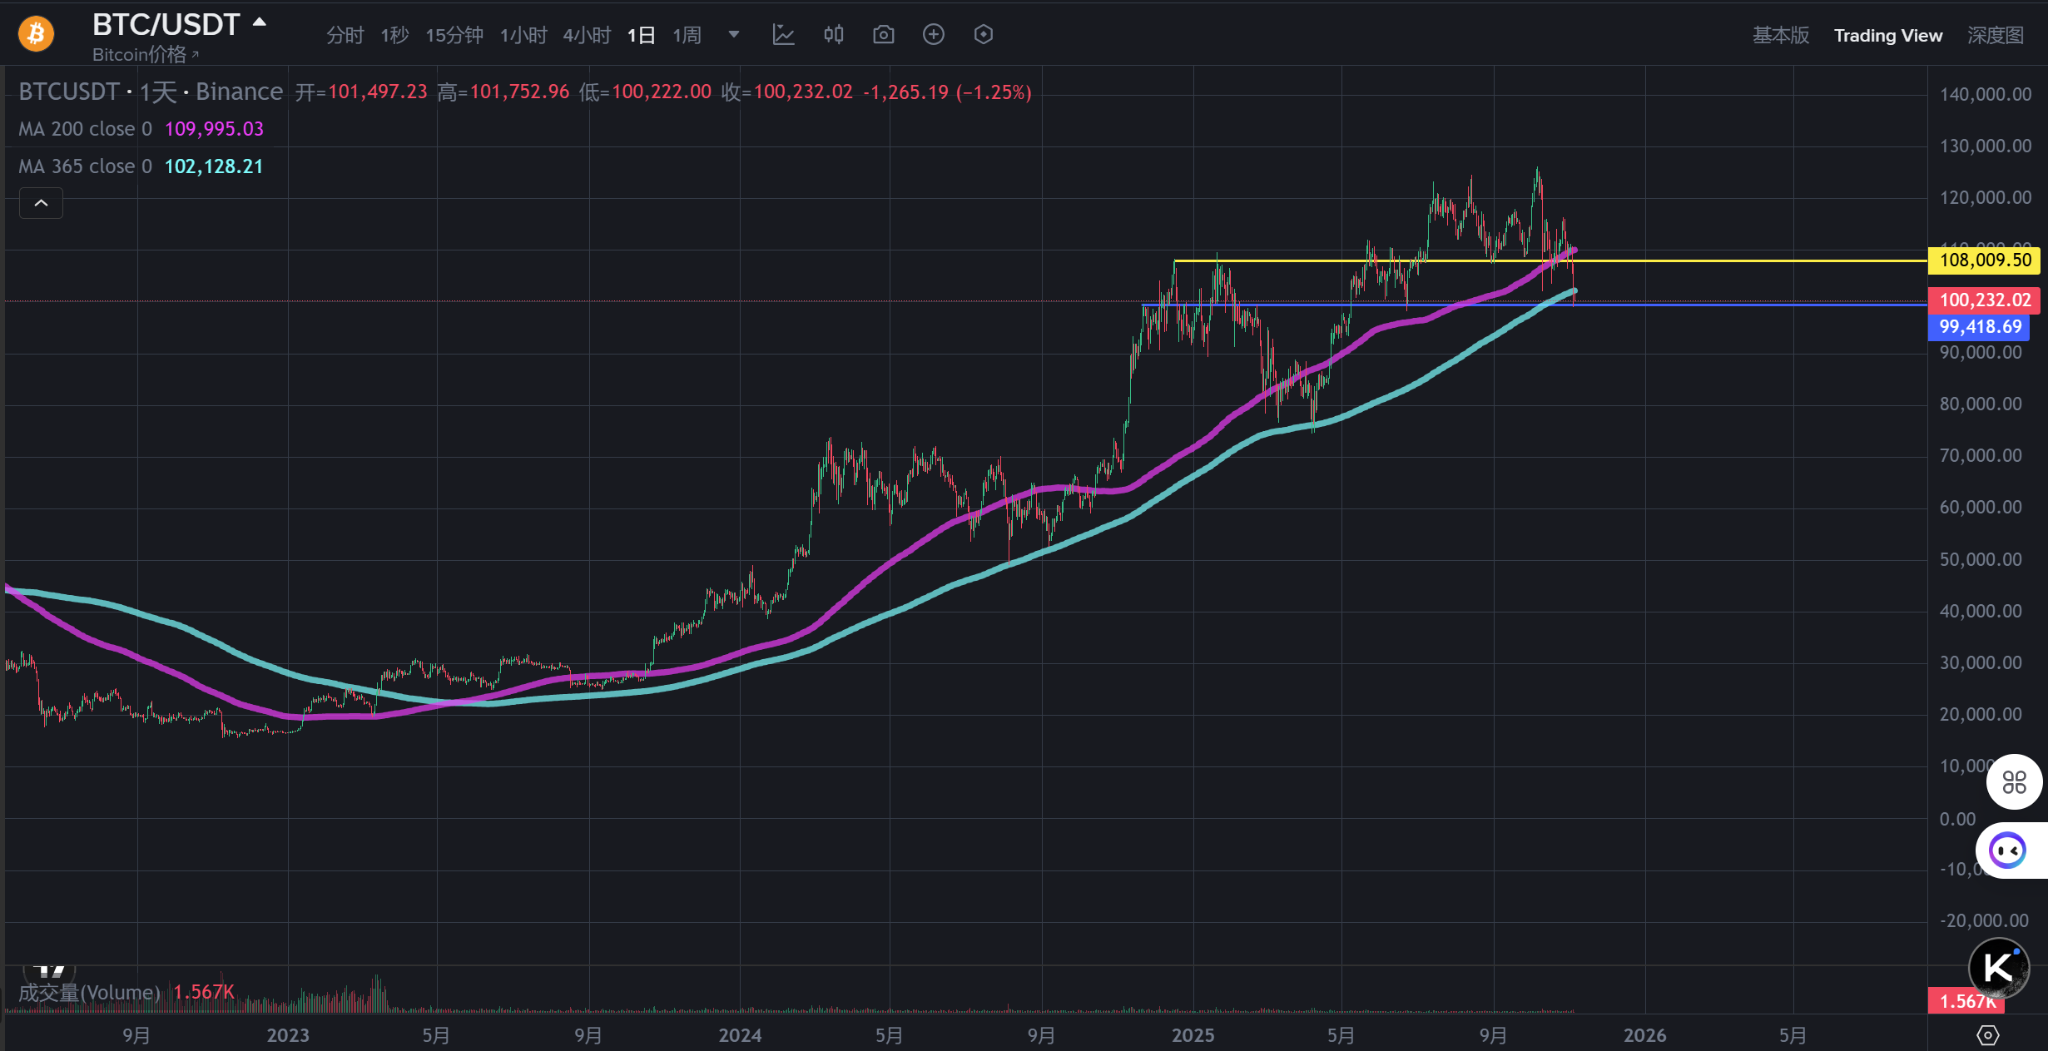Select the 1日 timeframe button
The image size is (2048, 1051).
pyautogui.click(x=640, y=34)
